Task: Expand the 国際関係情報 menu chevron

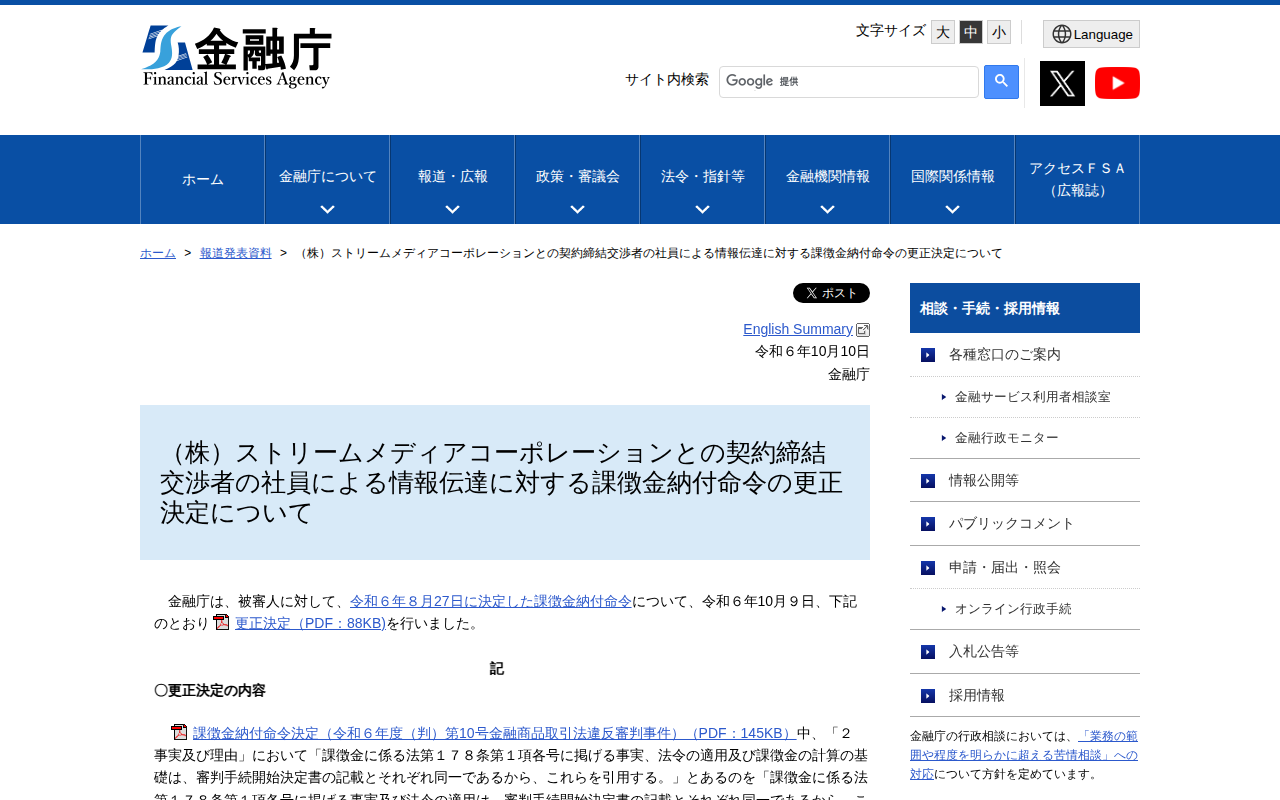Action: [952, 209]
